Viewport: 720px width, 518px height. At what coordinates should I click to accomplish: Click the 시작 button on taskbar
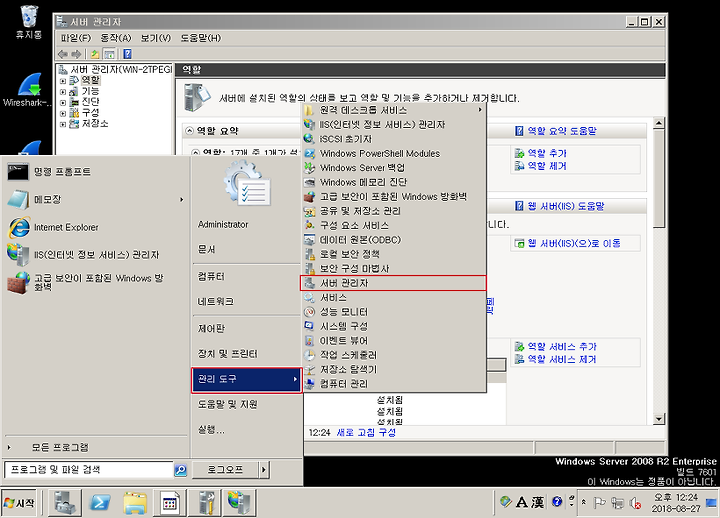(x=19, y=503)
